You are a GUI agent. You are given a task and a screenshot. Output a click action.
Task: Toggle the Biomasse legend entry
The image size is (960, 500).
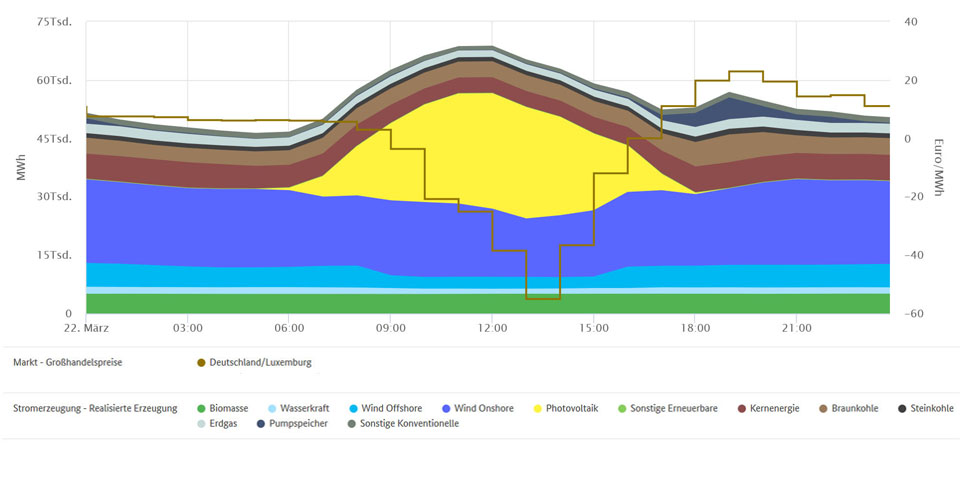click(223, 408)
